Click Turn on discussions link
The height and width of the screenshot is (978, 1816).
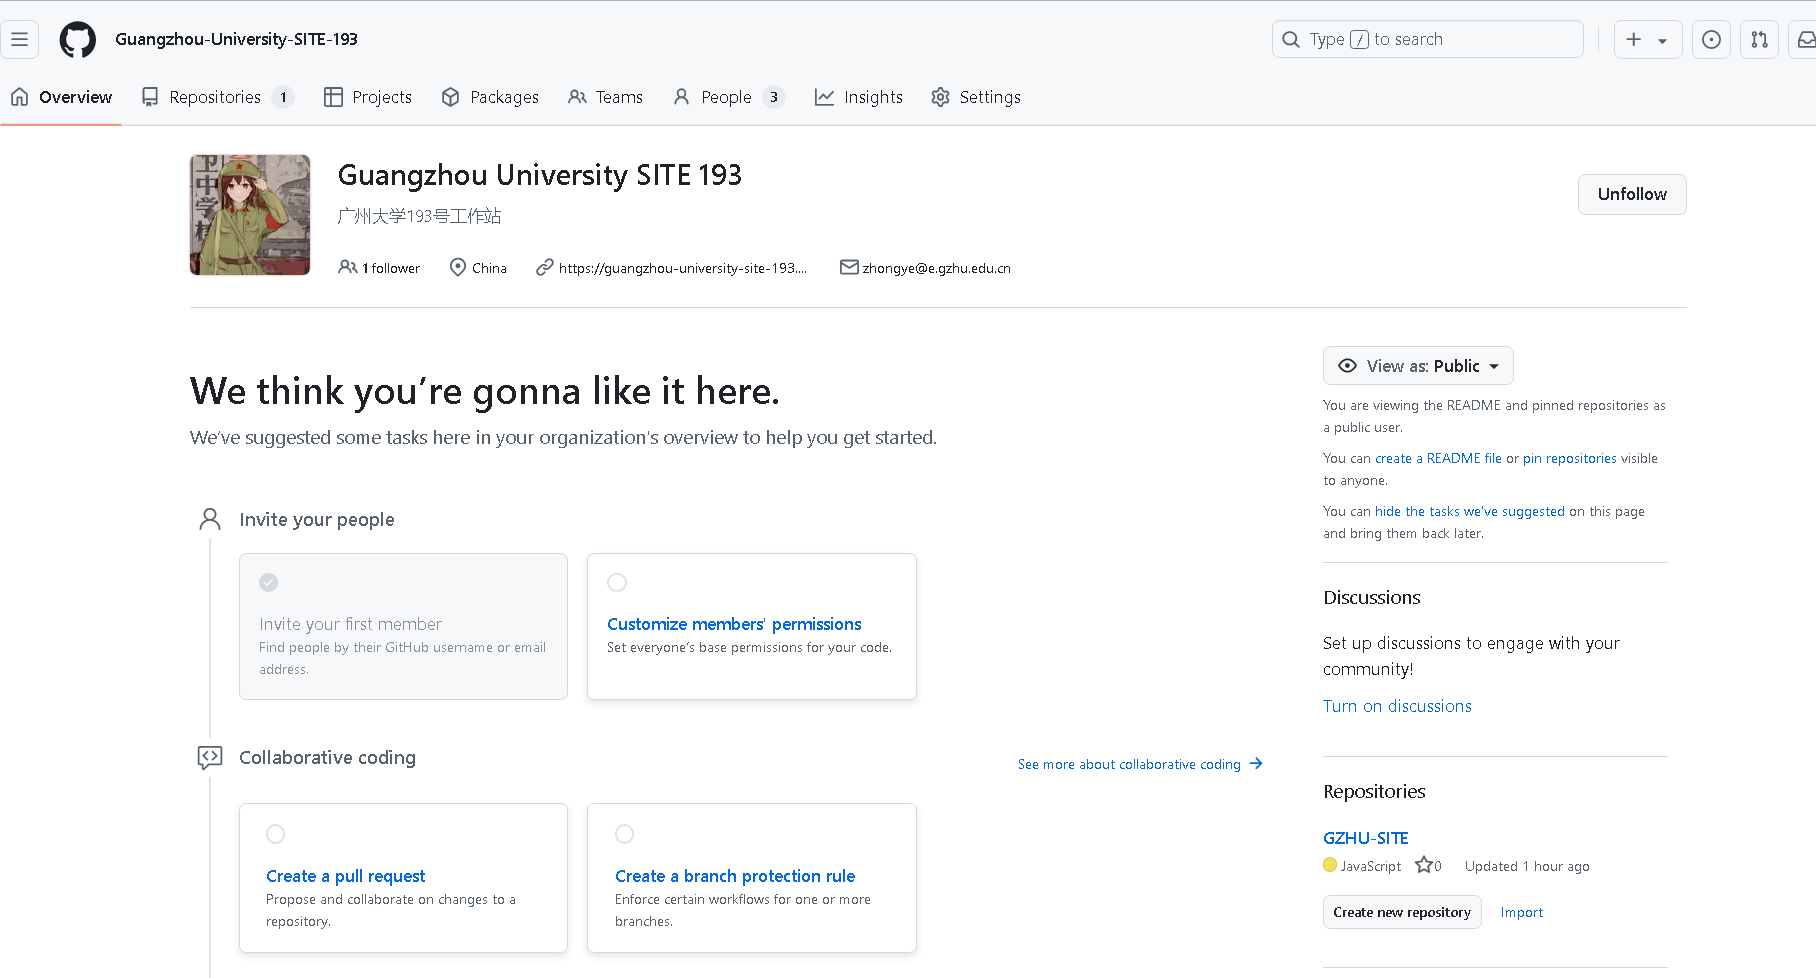point(1397,706)
